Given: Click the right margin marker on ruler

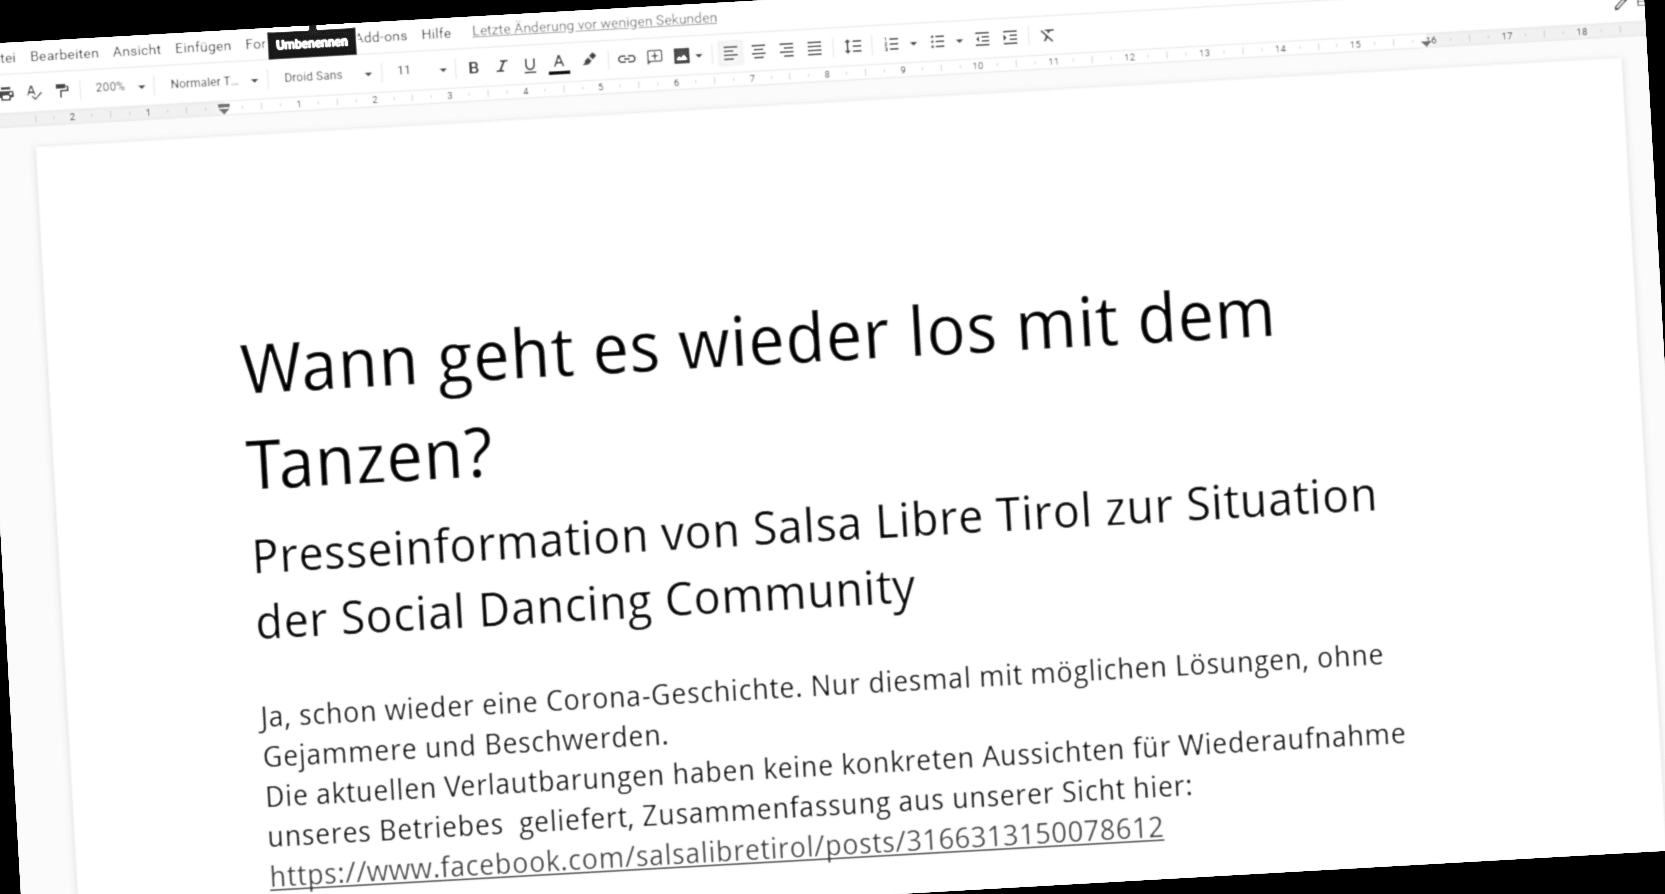Looking at the screenshot, I should tap(1429, 42).
